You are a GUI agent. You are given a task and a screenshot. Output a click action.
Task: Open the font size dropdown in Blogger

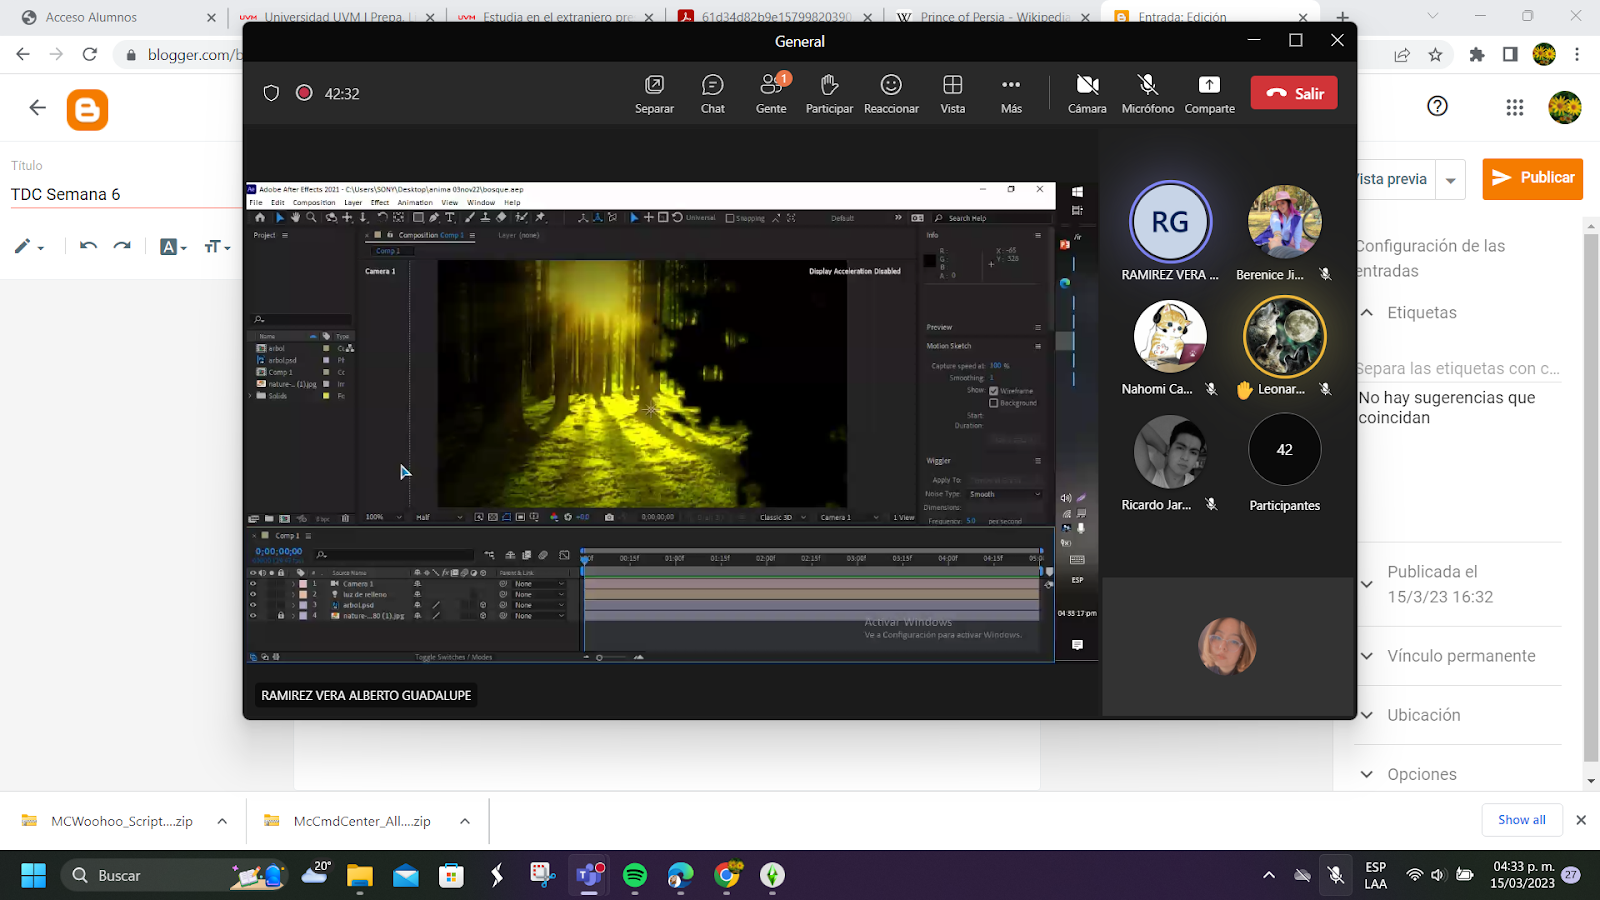tap(217, 246)
